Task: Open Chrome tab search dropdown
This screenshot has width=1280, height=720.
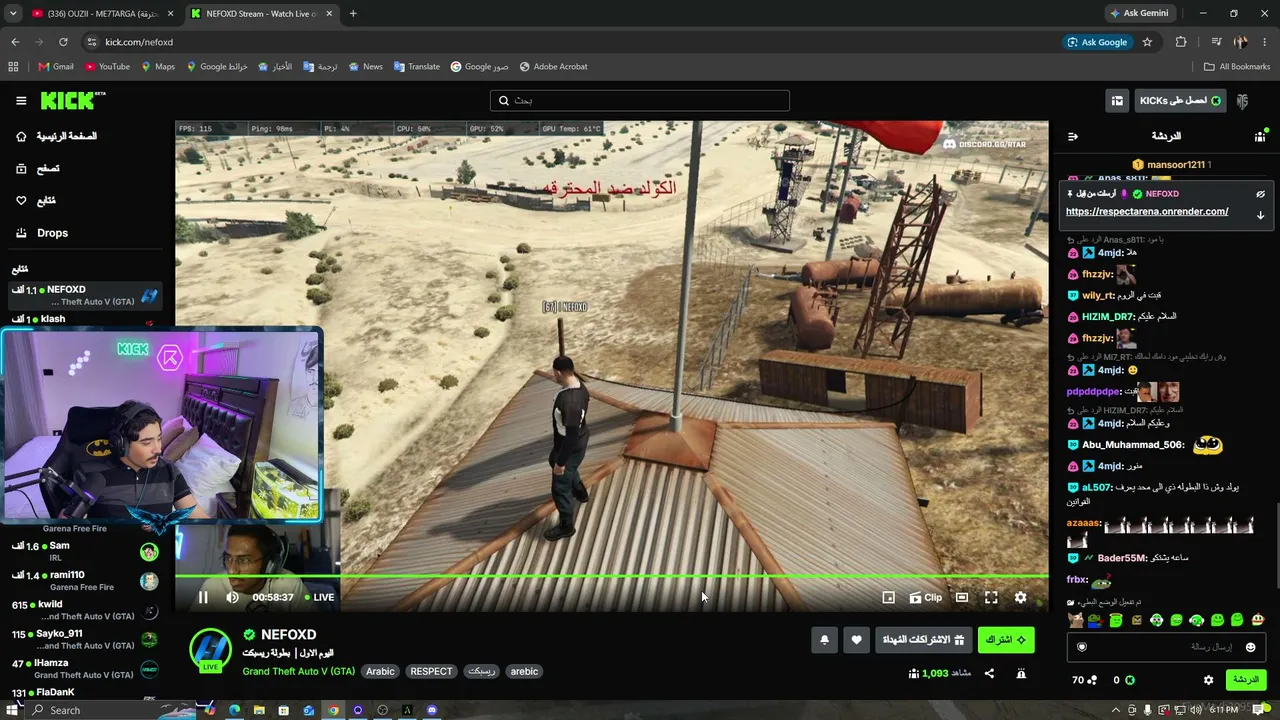Action: pos(13,14)
